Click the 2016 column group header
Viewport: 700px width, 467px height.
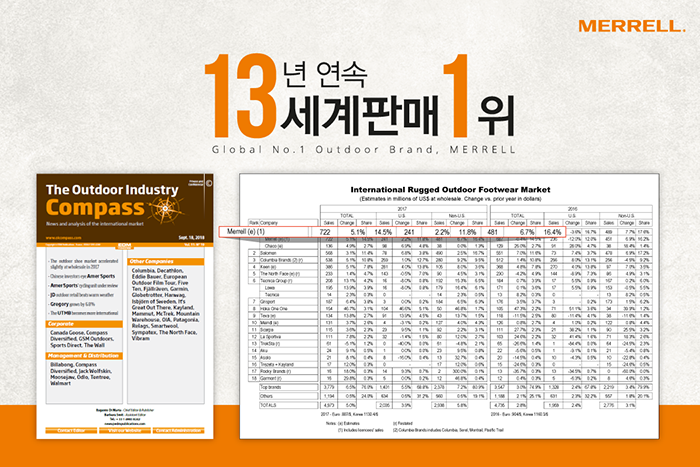[x=572, y=209]
